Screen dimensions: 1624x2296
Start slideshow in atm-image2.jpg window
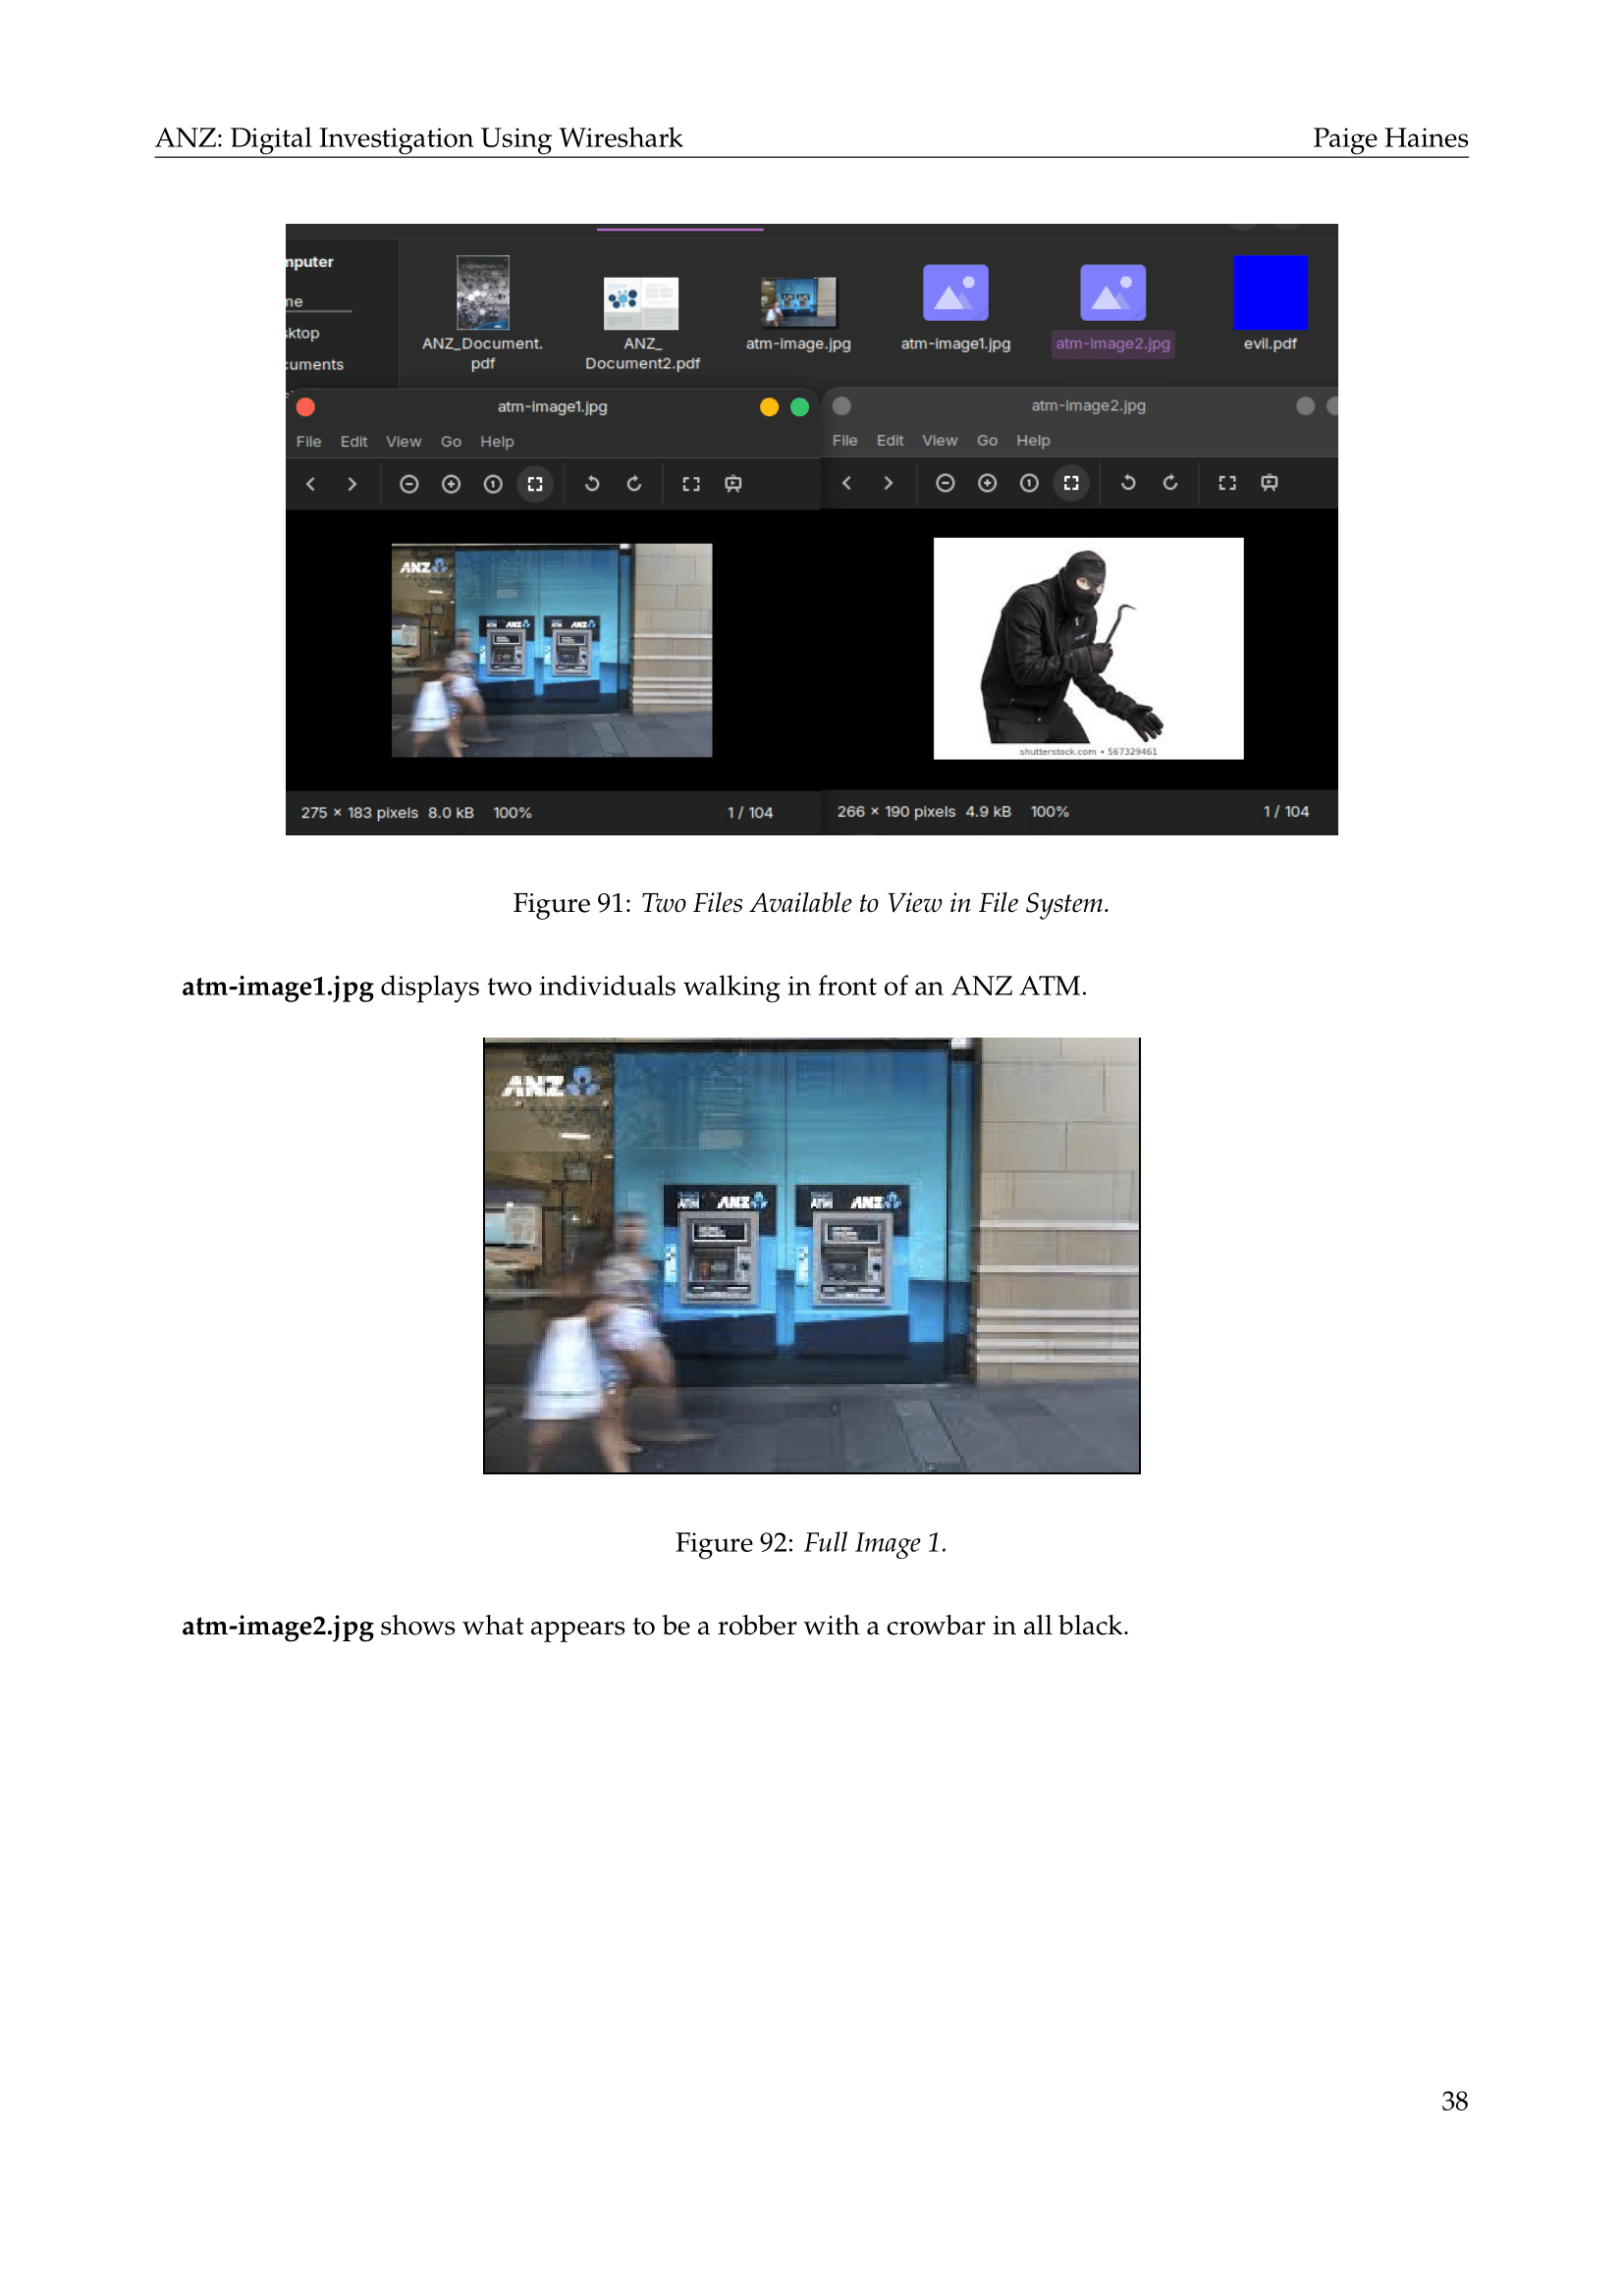tap(1269, 483)
